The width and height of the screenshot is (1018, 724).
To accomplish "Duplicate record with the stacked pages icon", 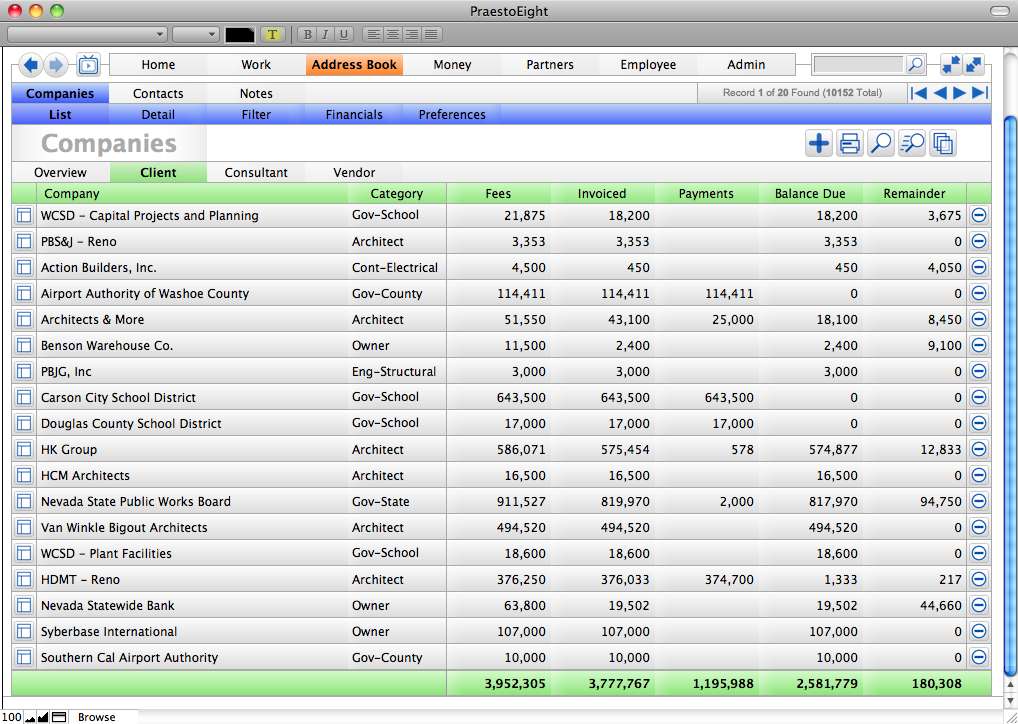I will click(943, 143).
